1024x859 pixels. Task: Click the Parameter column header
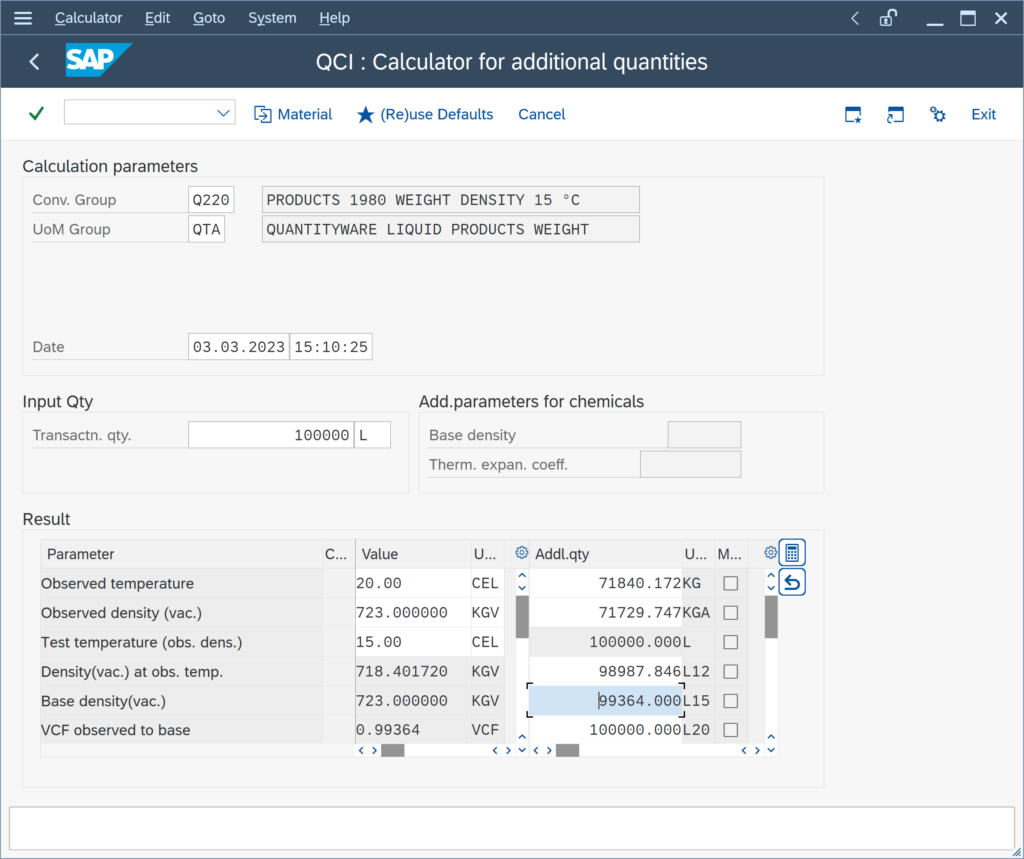182,554
